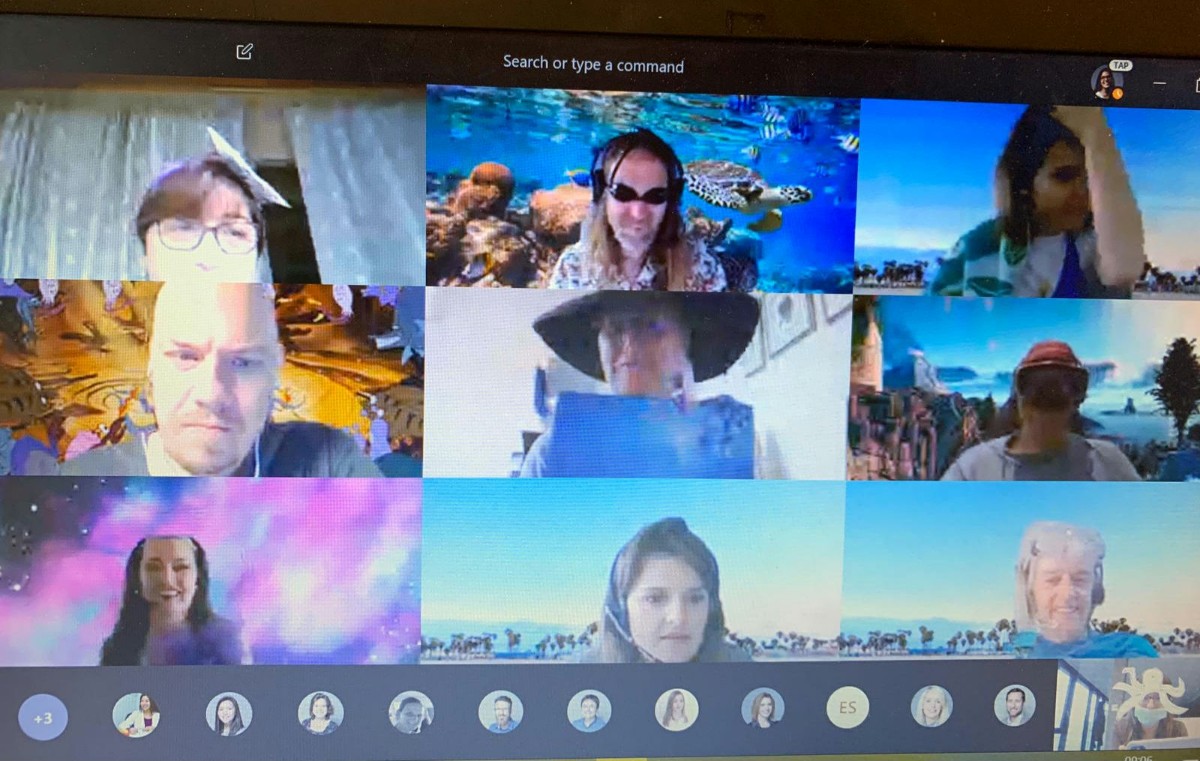Select the avatar of man in blue shirt
This screenshot has height=761, width=1200.
(589, 711)
